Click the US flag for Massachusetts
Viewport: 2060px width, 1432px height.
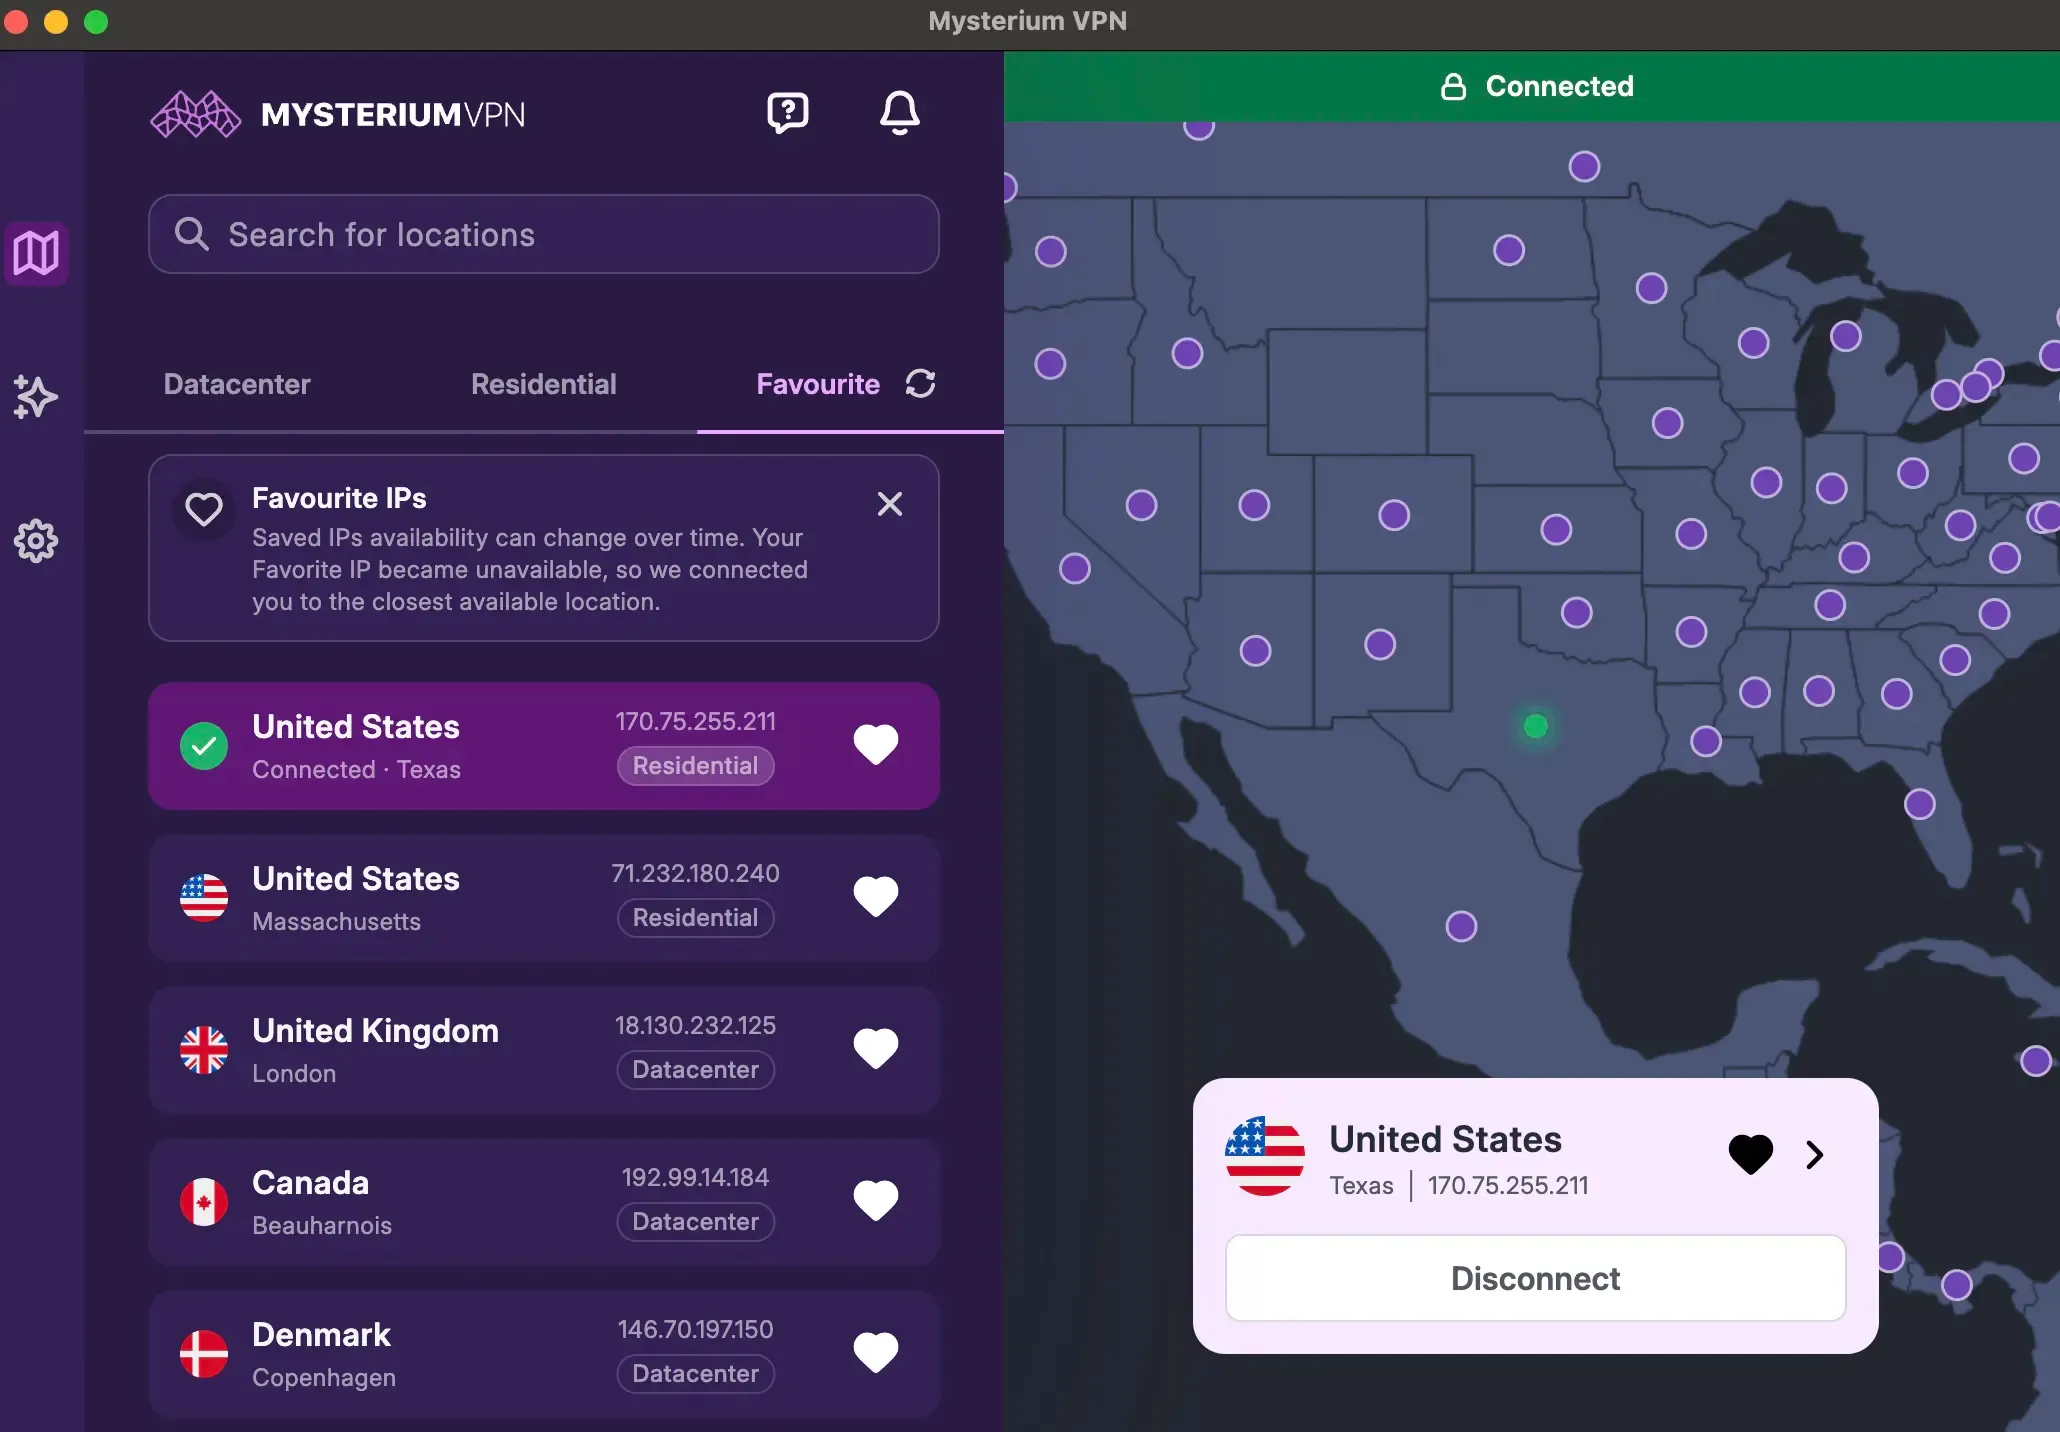pyautogui.click(x=204, y=898)
